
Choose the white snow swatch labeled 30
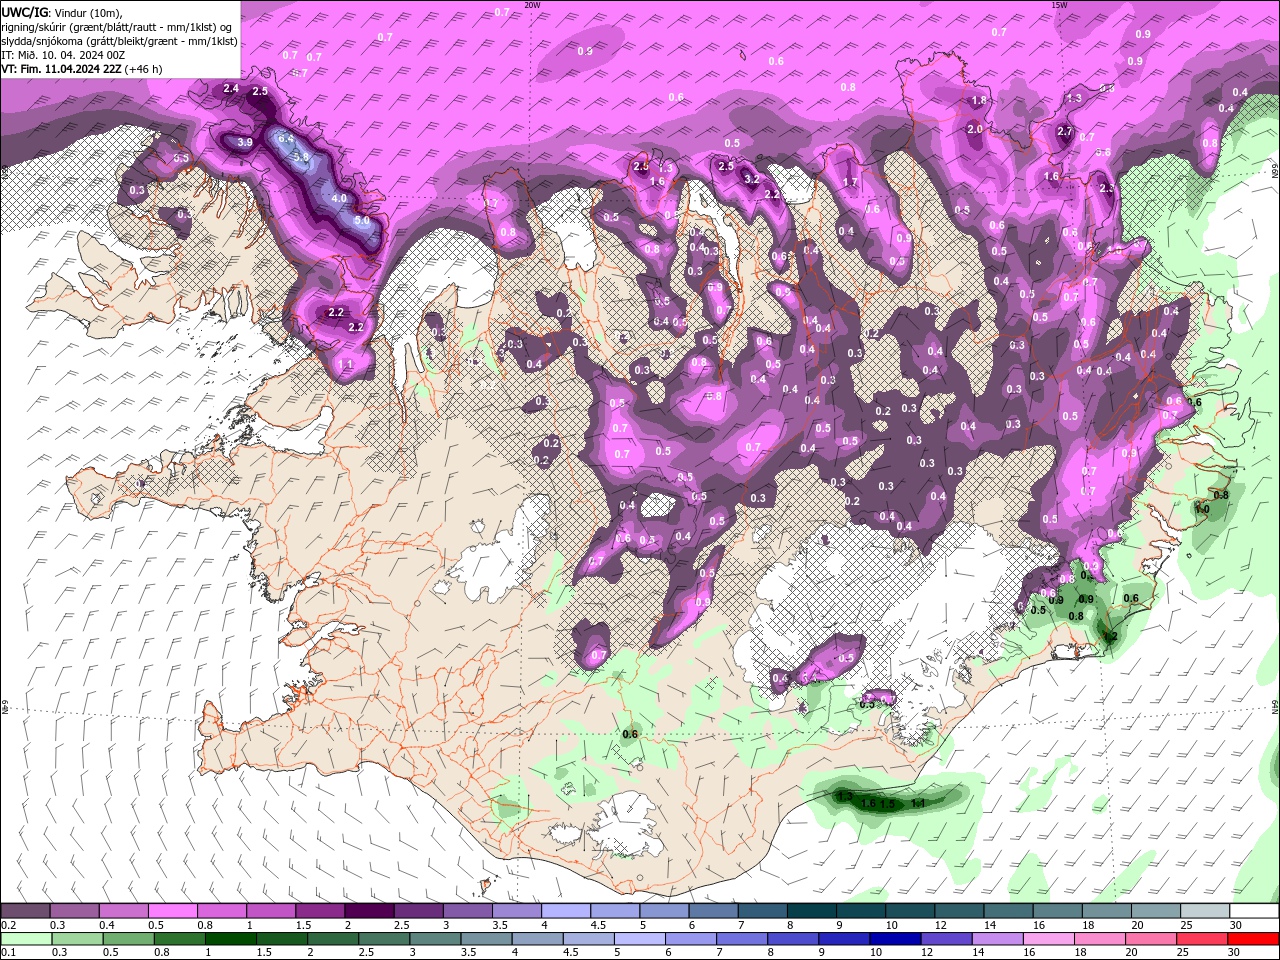tap(1254, 911)
